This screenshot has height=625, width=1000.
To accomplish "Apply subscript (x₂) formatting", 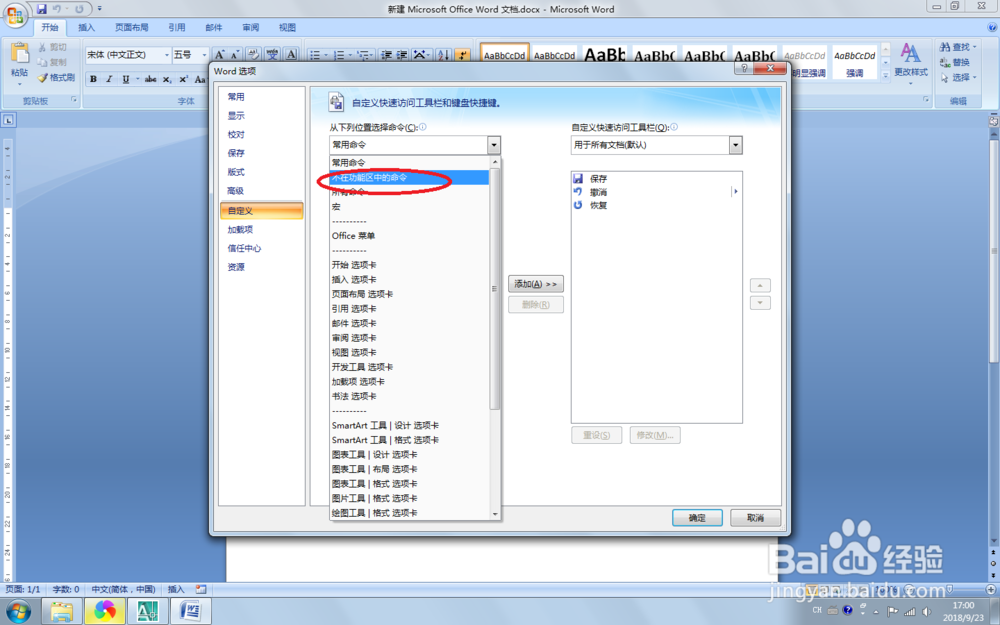I will [x=166, y=79].
